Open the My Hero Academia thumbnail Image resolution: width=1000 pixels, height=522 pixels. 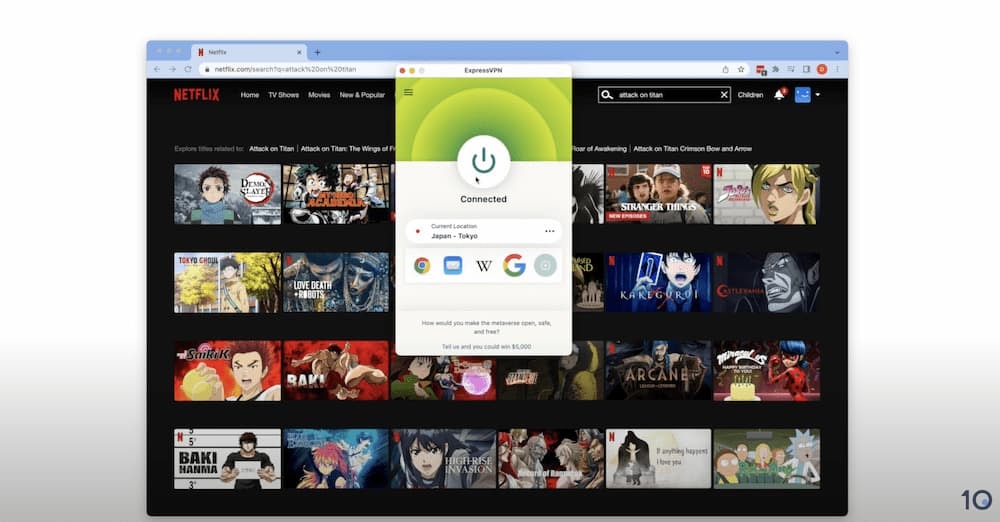tap(336, 194)
